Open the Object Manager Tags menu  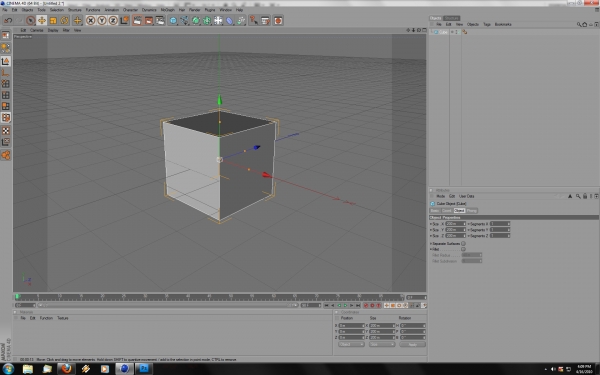[x=487, y=24]
